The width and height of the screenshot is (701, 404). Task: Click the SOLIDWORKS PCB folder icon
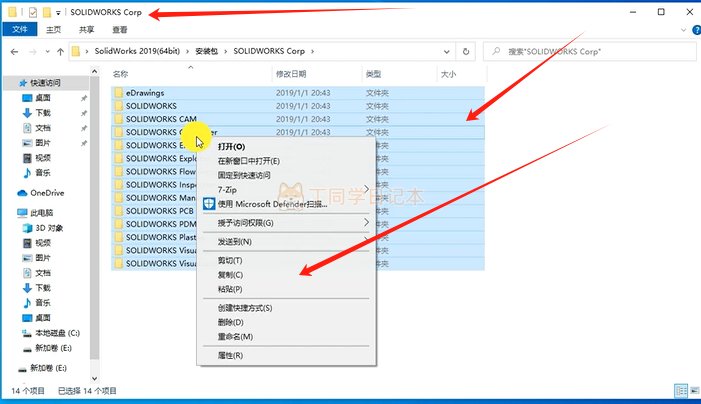(x=118, y=210)
